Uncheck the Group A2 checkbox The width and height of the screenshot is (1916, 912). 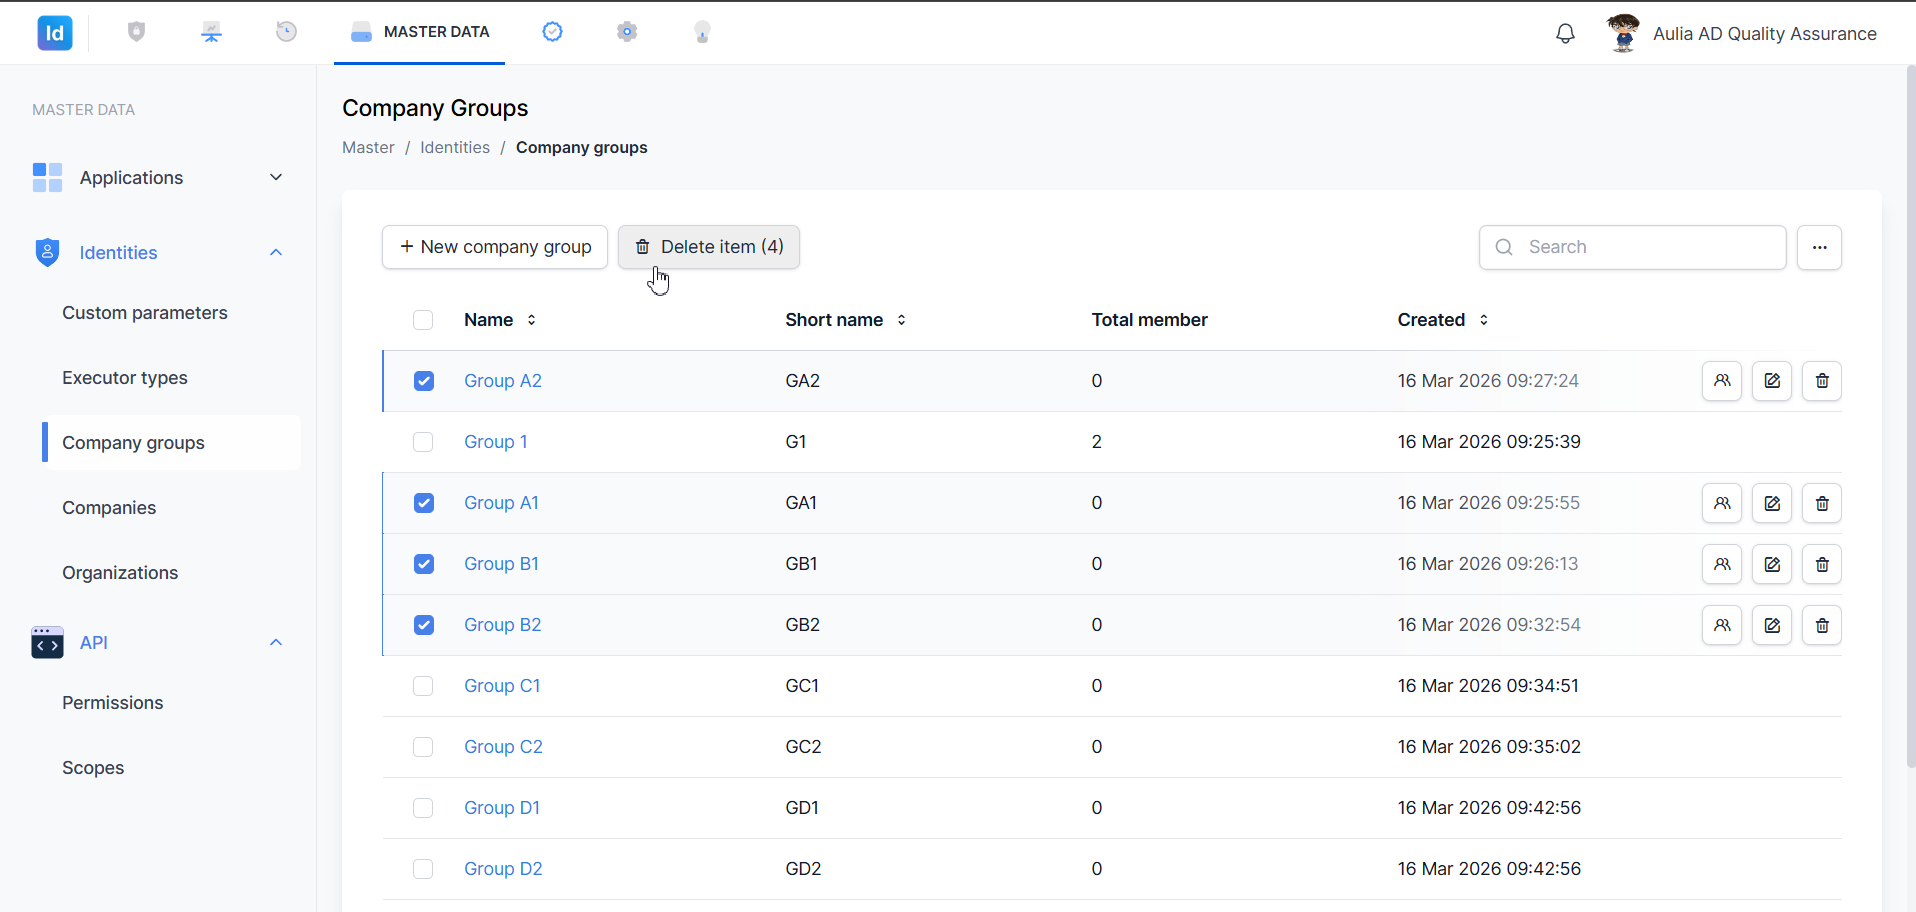coord(424,381)
